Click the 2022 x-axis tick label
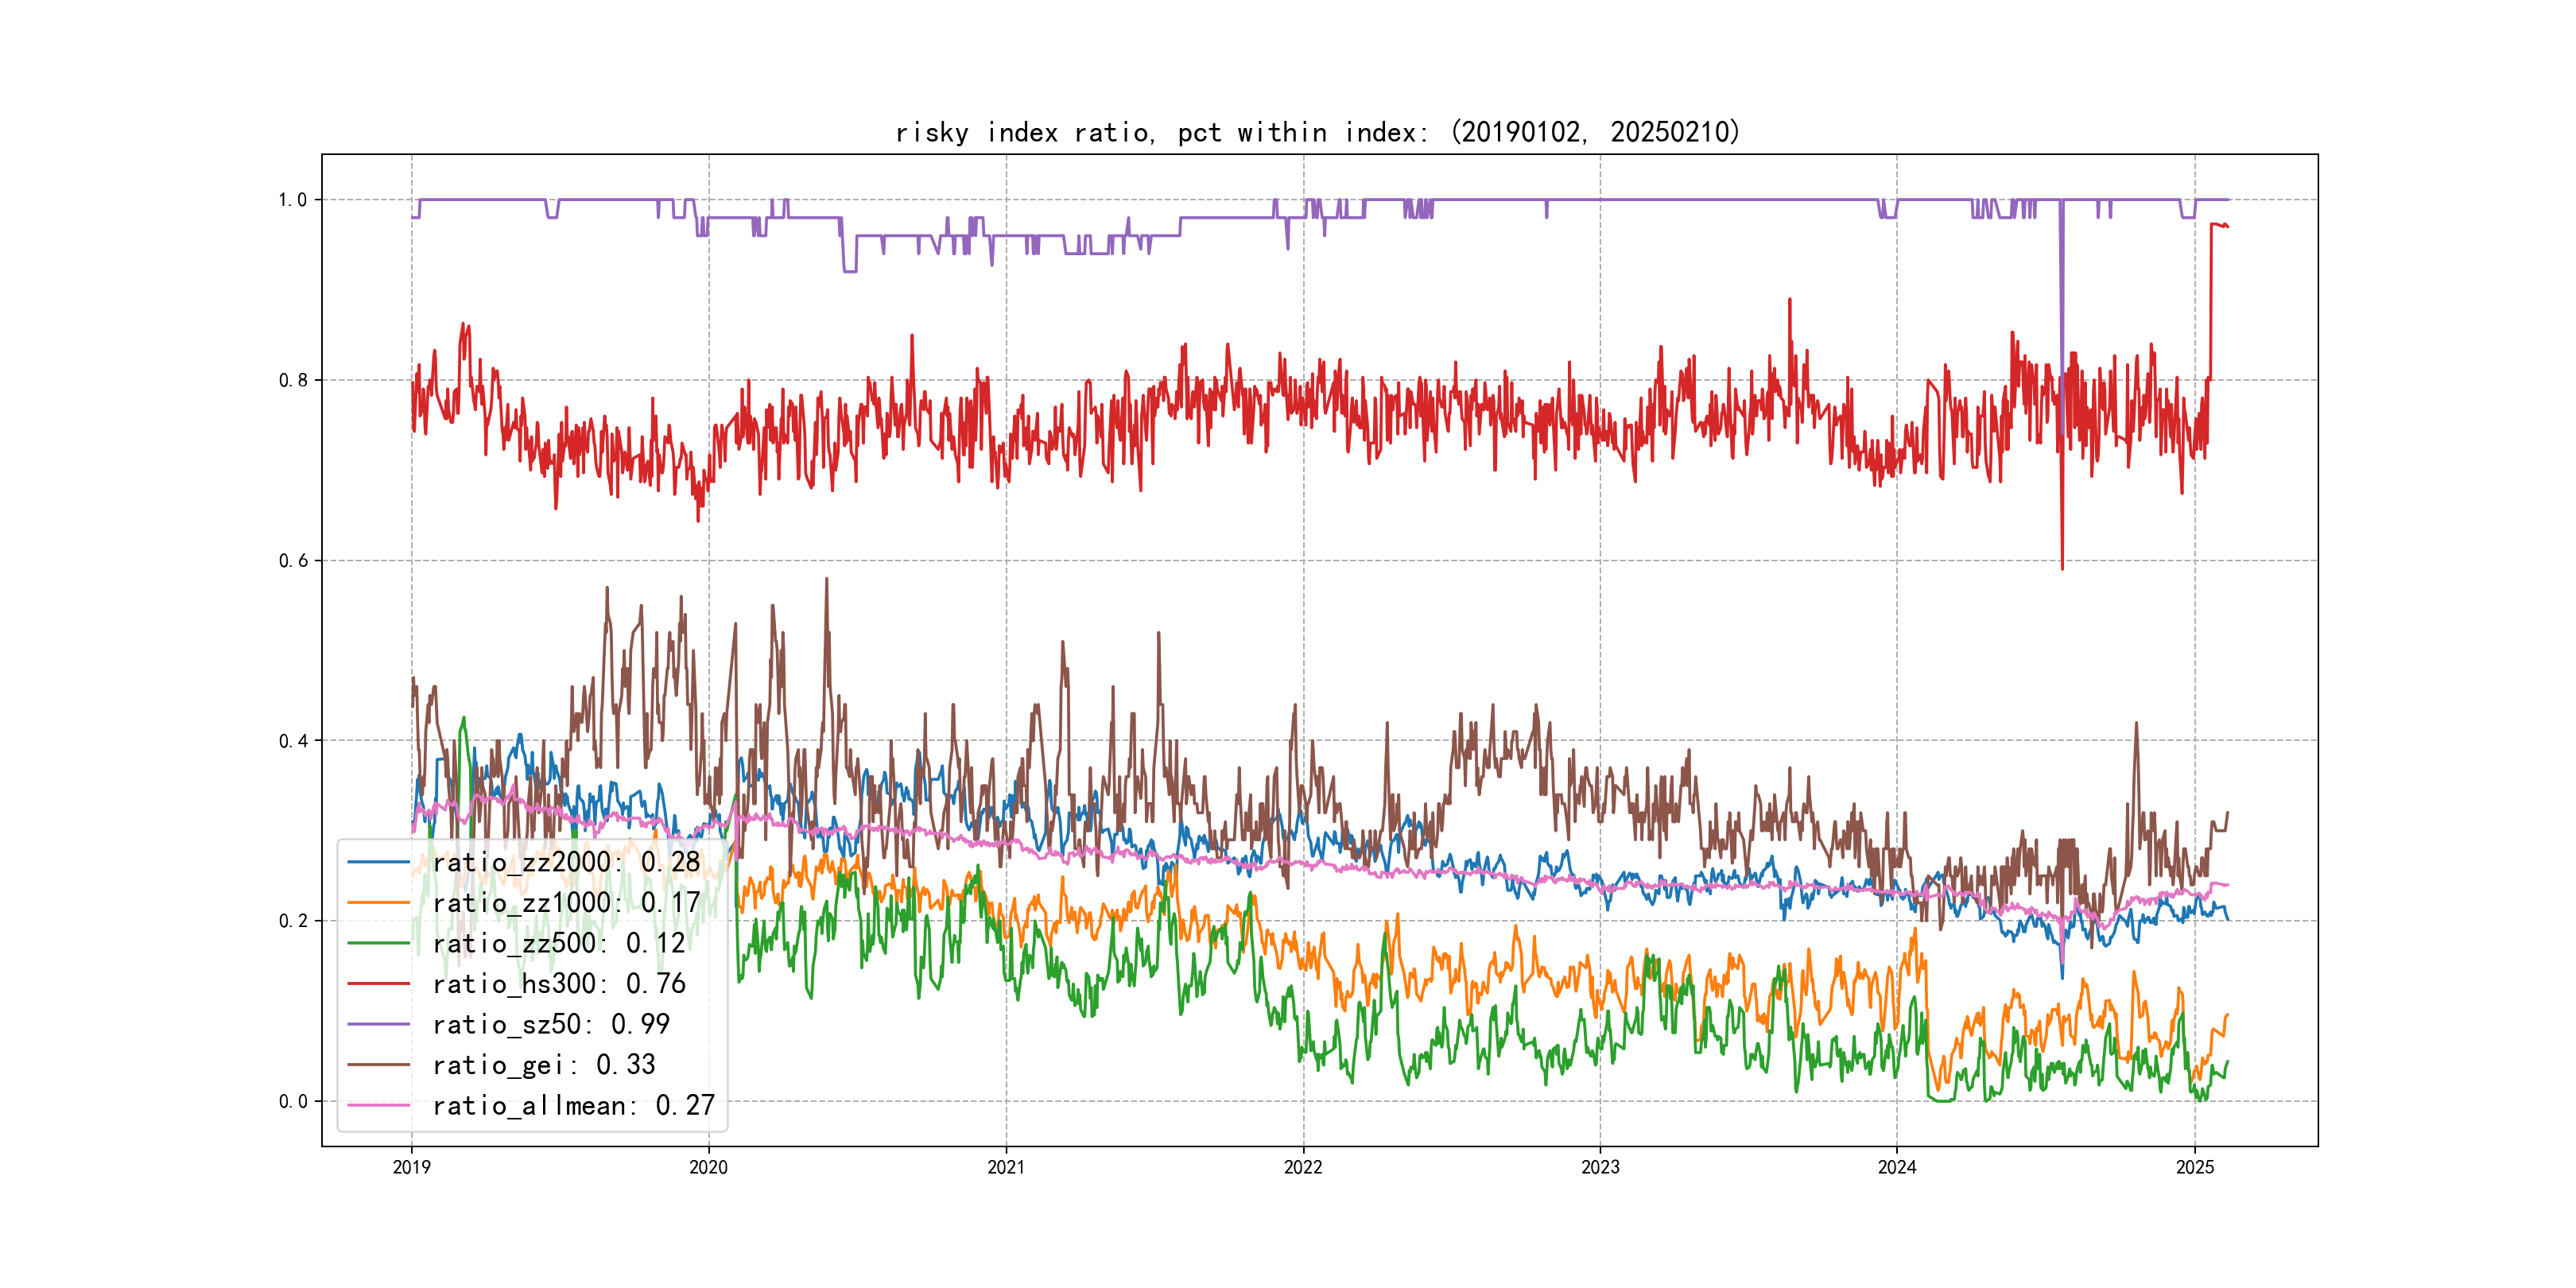2576x1288 pixels. (1302, 1167)
